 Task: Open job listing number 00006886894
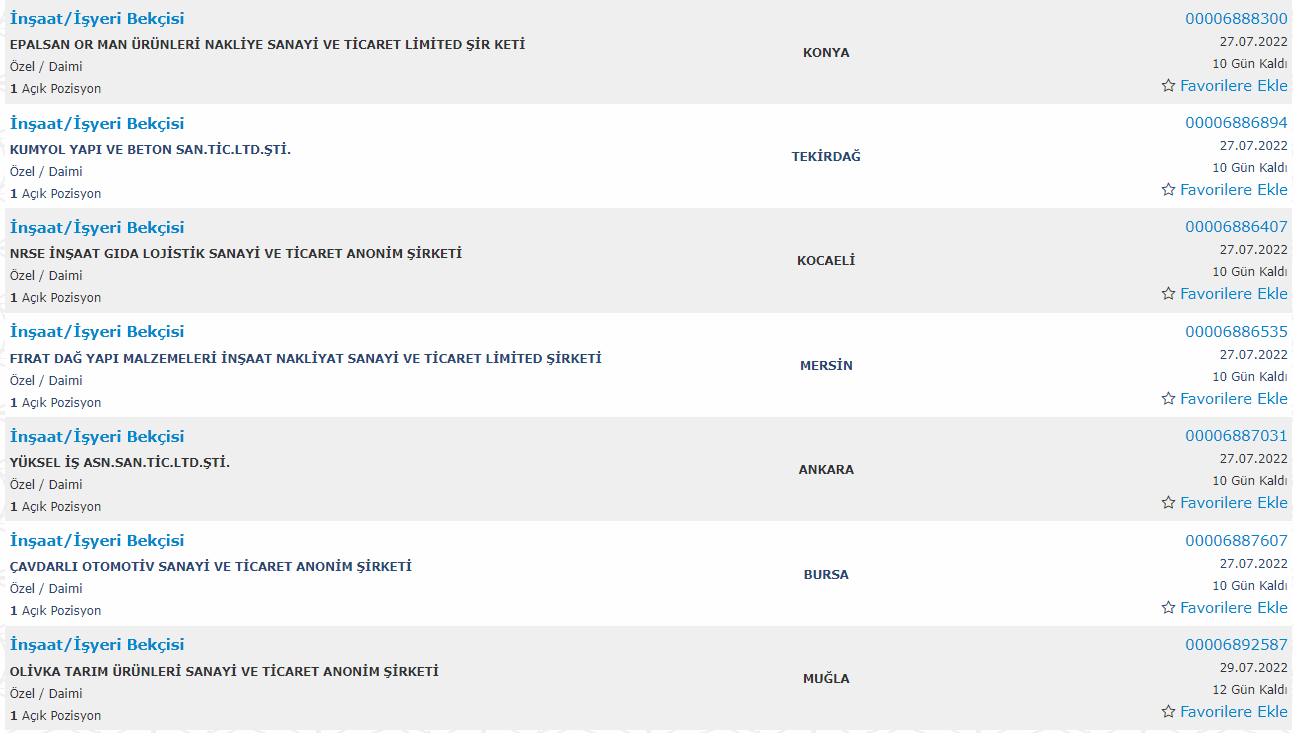[x=1236, y=123]
